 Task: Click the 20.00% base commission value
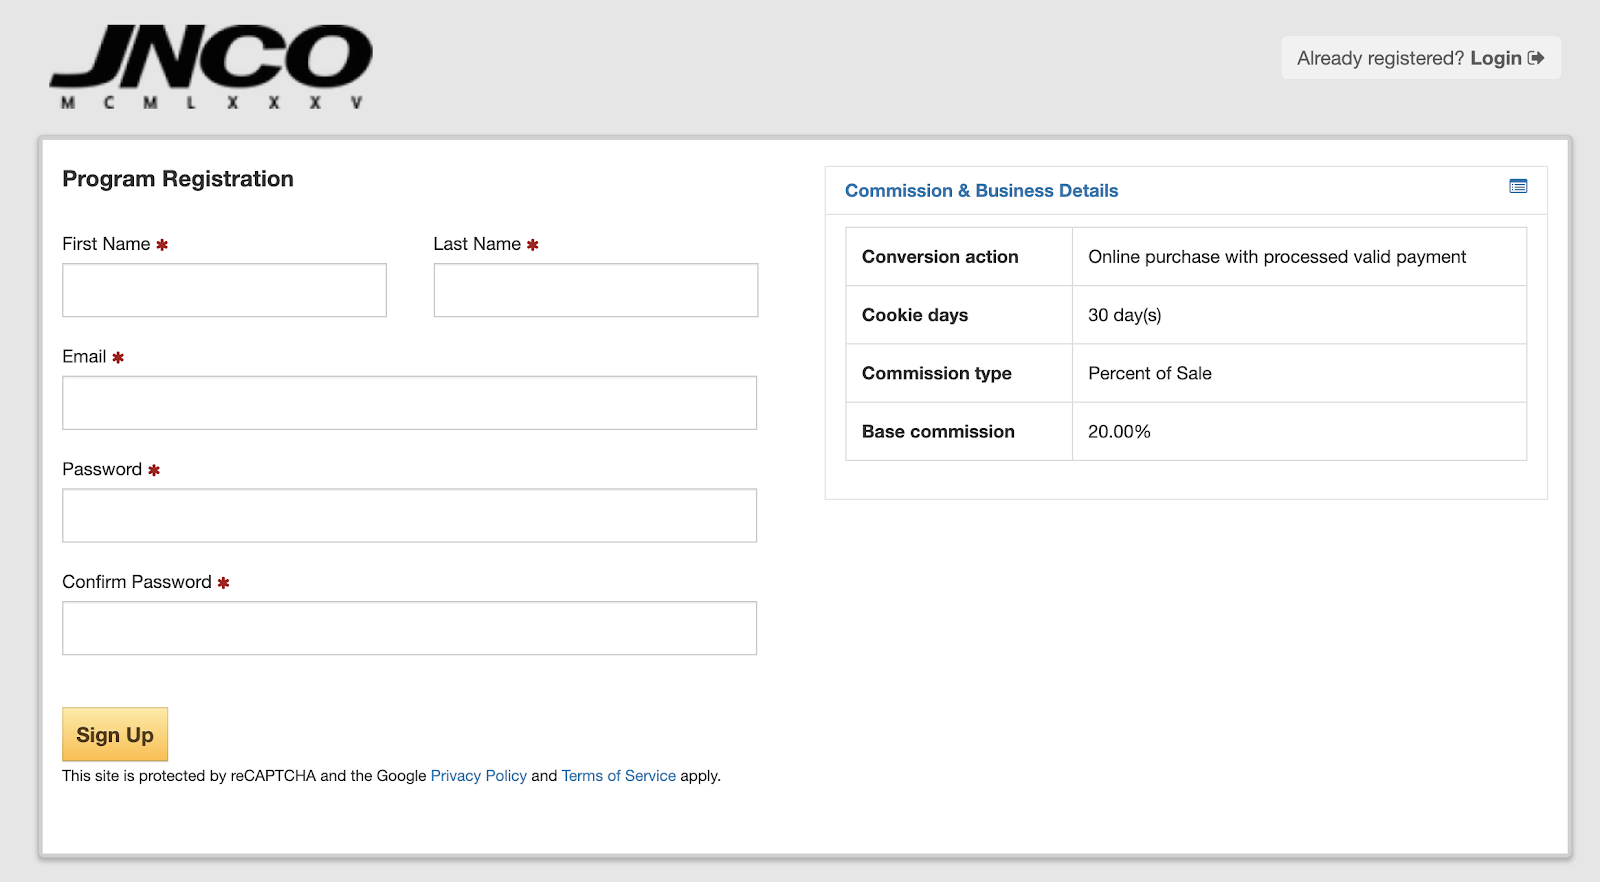coord(1119,432)
